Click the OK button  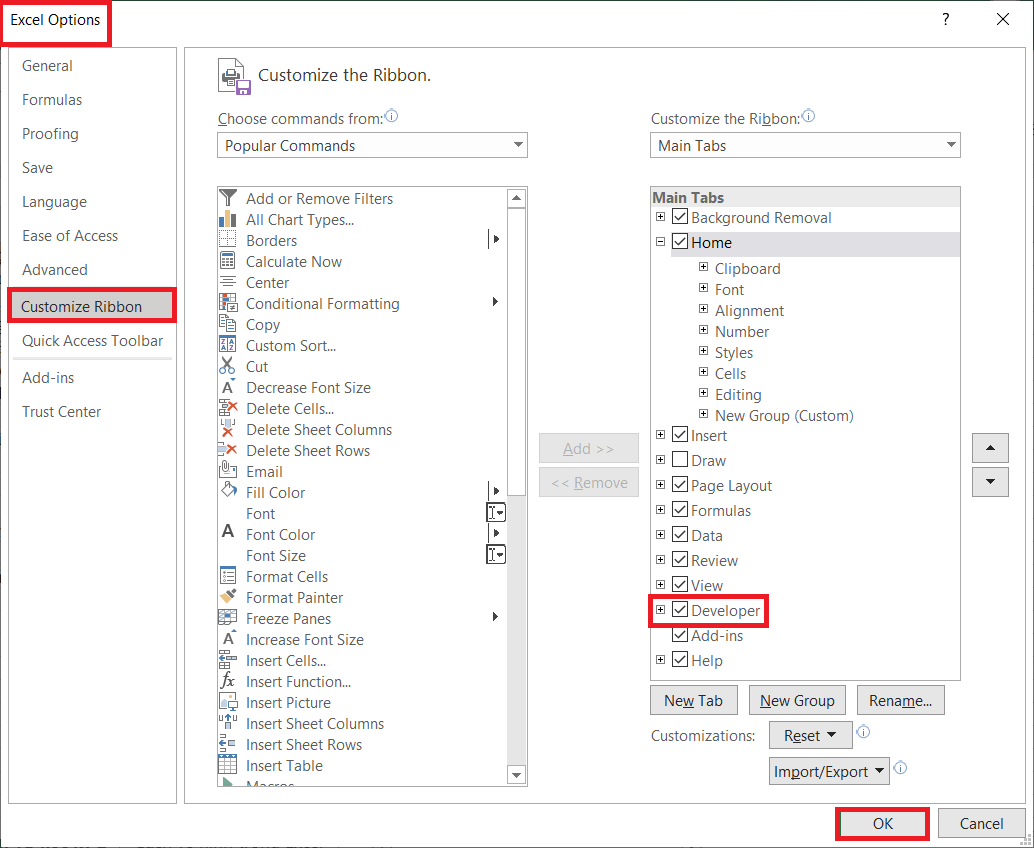coord(882,824)
